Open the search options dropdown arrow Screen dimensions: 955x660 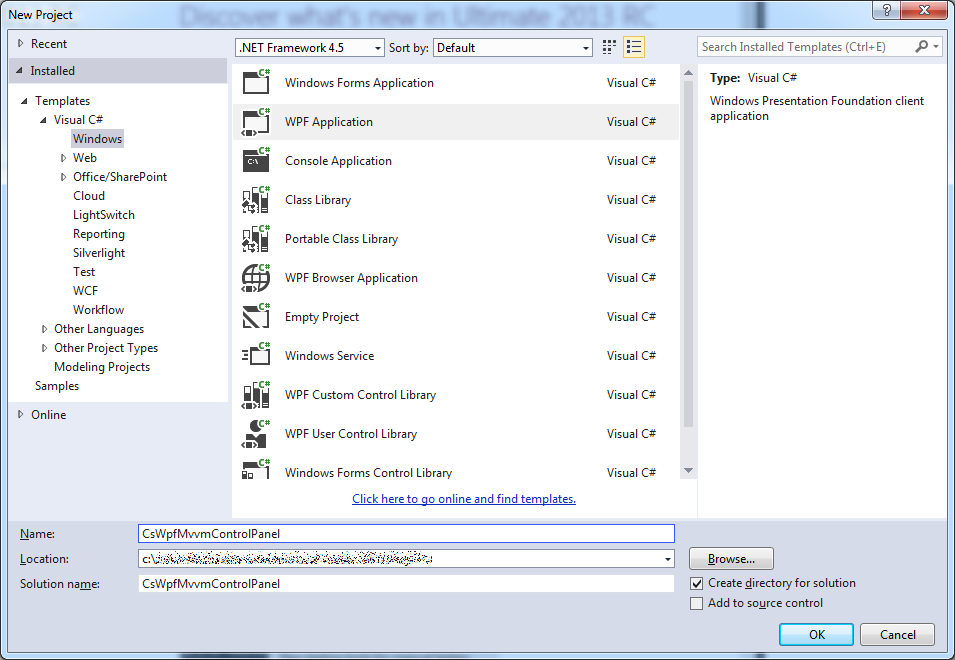coord(936,46)
